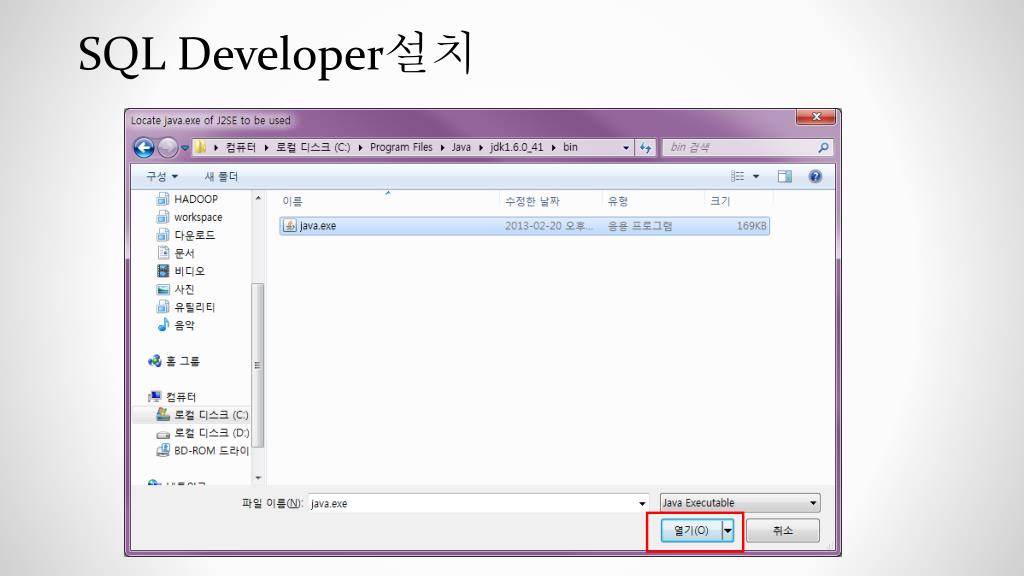Screen dimensions: 1024x576
Task: Open the Java Executable file type dropdown
Action: point(740,503)
